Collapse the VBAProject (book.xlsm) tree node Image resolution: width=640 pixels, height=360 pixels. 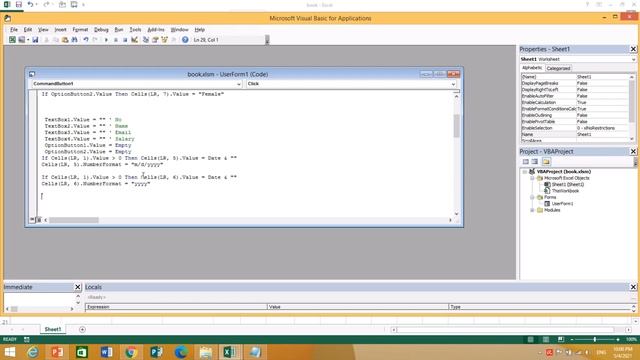[x=525, y=172]
